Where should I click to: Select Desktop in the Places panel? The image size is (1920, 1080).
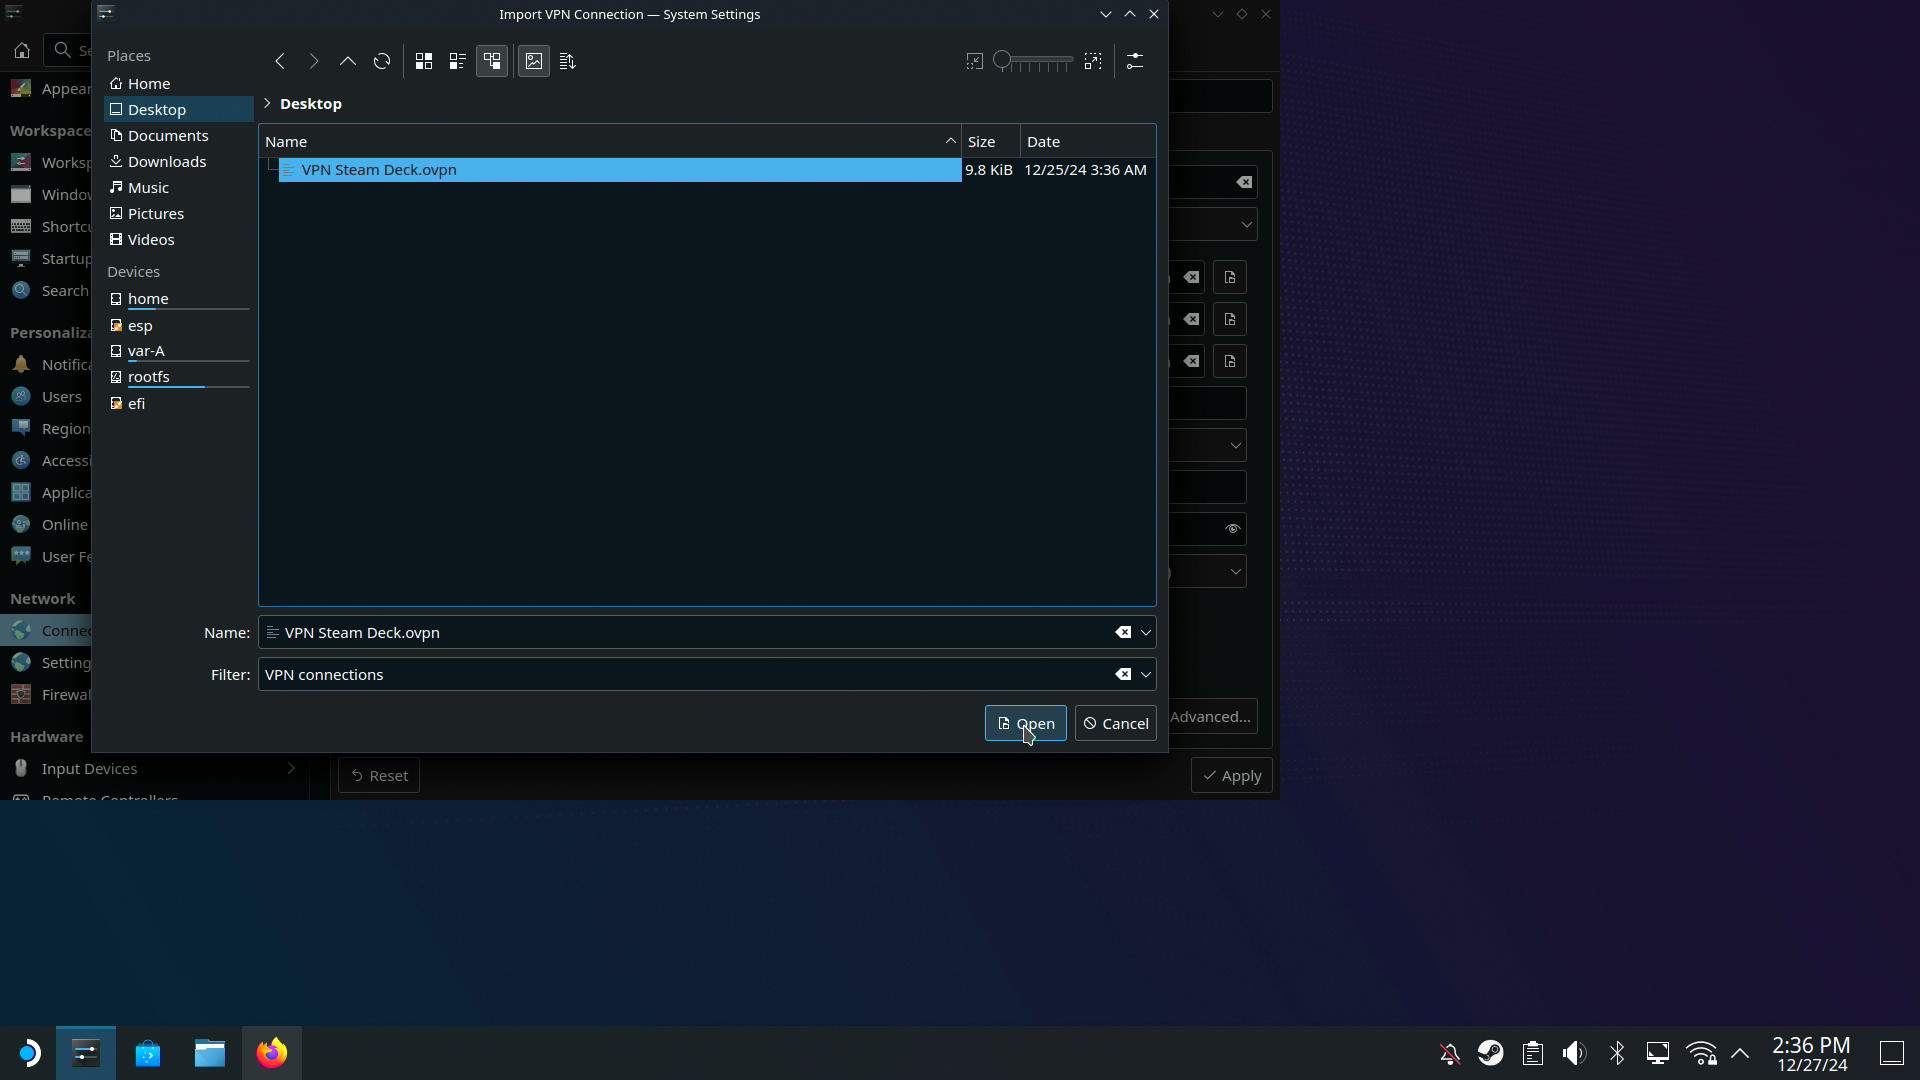pos(179,110)
